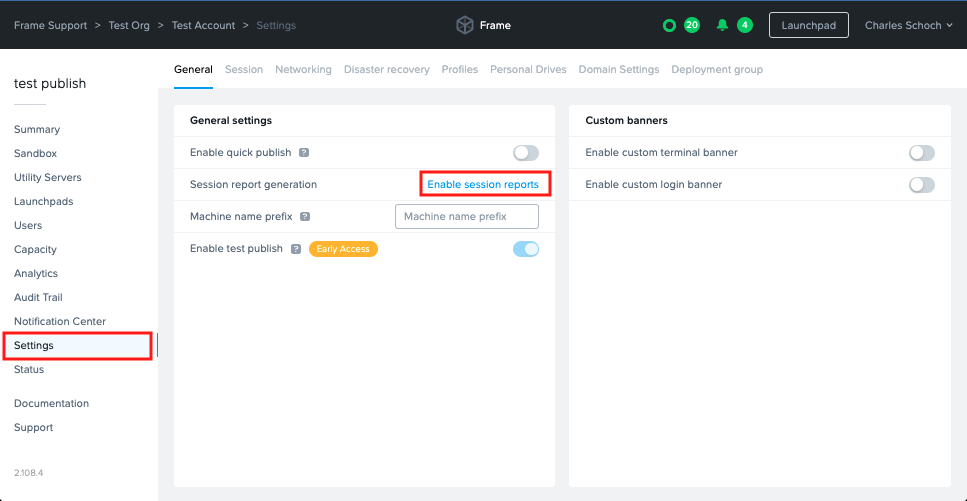This screenshot has height=501, width=967.
Task: Switch to the Session tab
Action: (244, 70)
